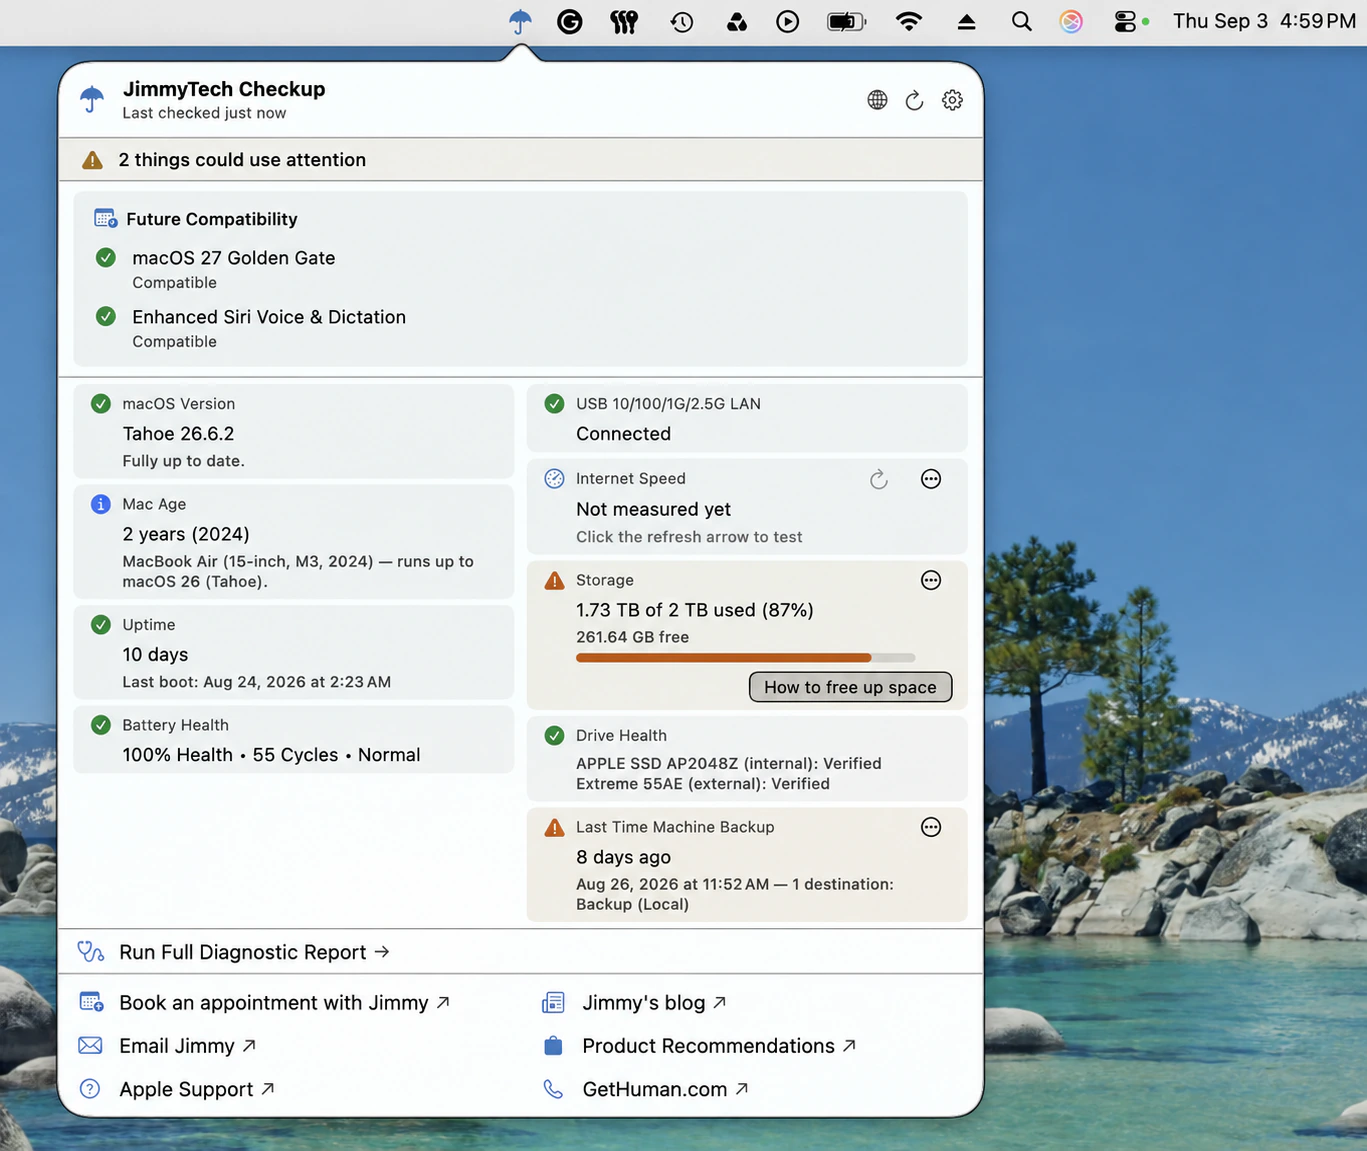Screen dimensions: 1367x1151
Task: Open more options for Internet Speed
Action: tap(931, 479)
